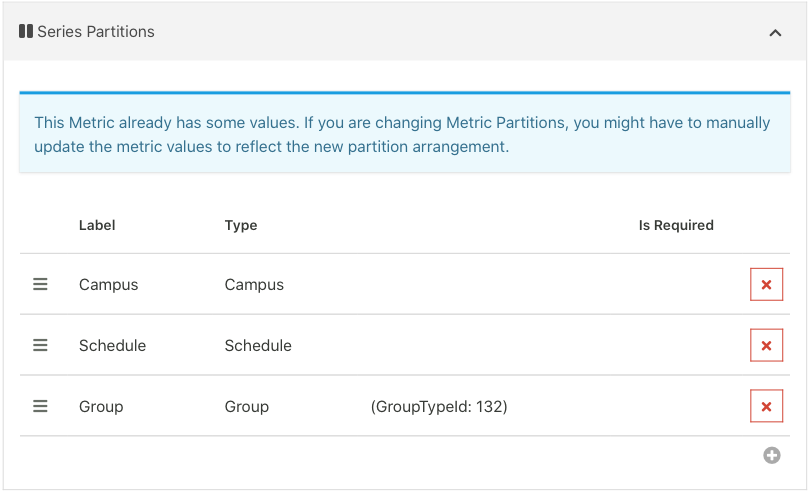Select the Schedule label cell
The width and height of the screenshot is (810, 493).
[x=113, y=346]
